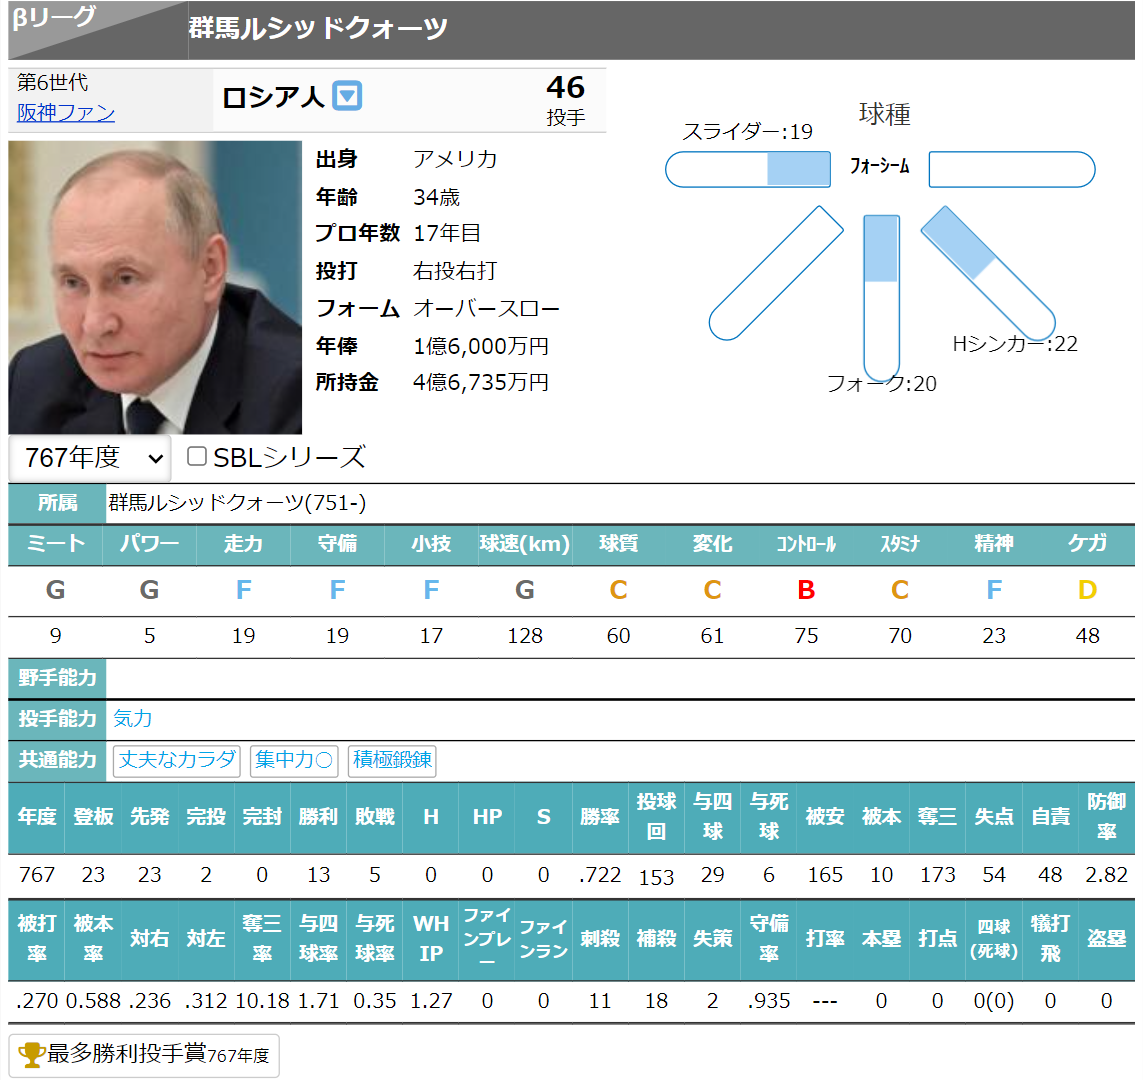This screenshot has height=1080, width=1143.
Task: Open the 767年度 season dropdown
Action: tap(90, 458)
